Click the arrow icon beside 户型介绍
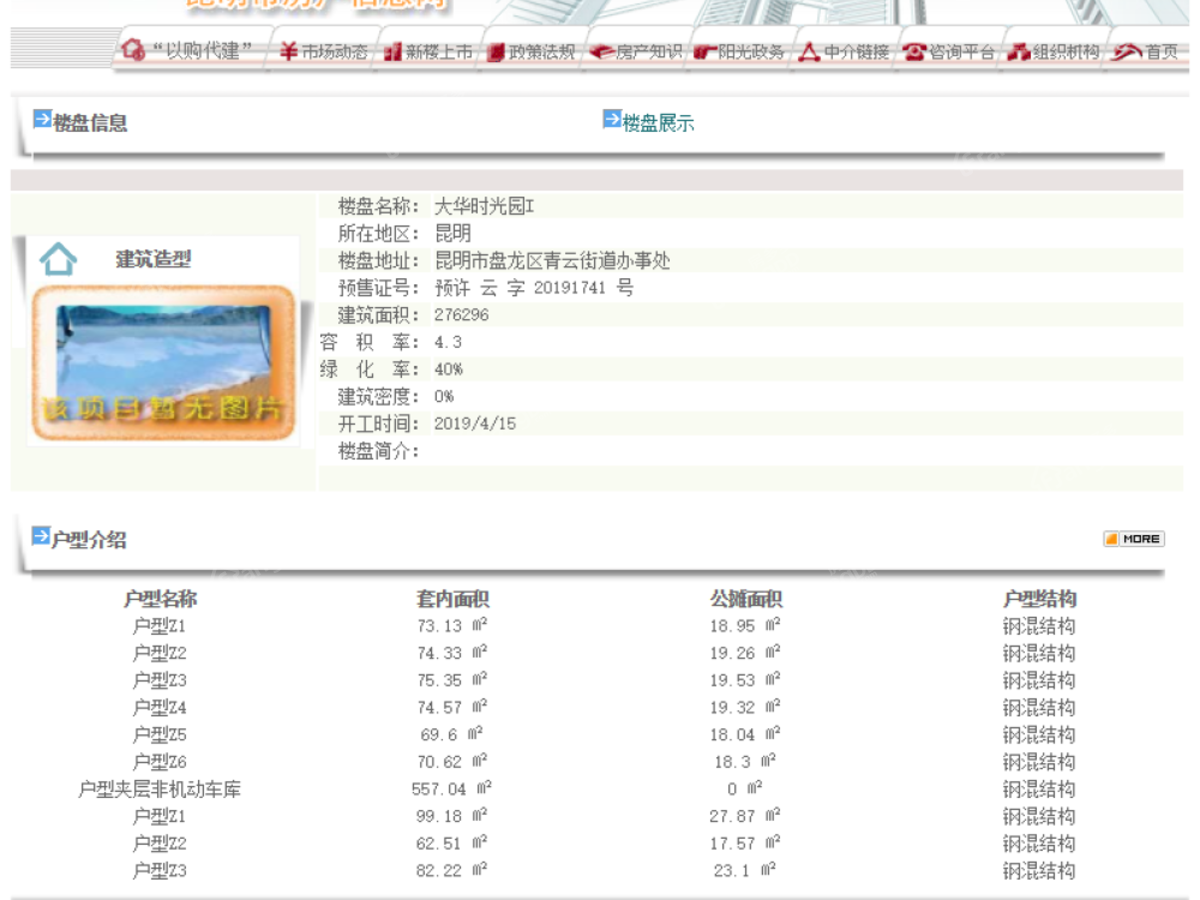This screenshot has height=900, width=1200. (x=41, y=535)
